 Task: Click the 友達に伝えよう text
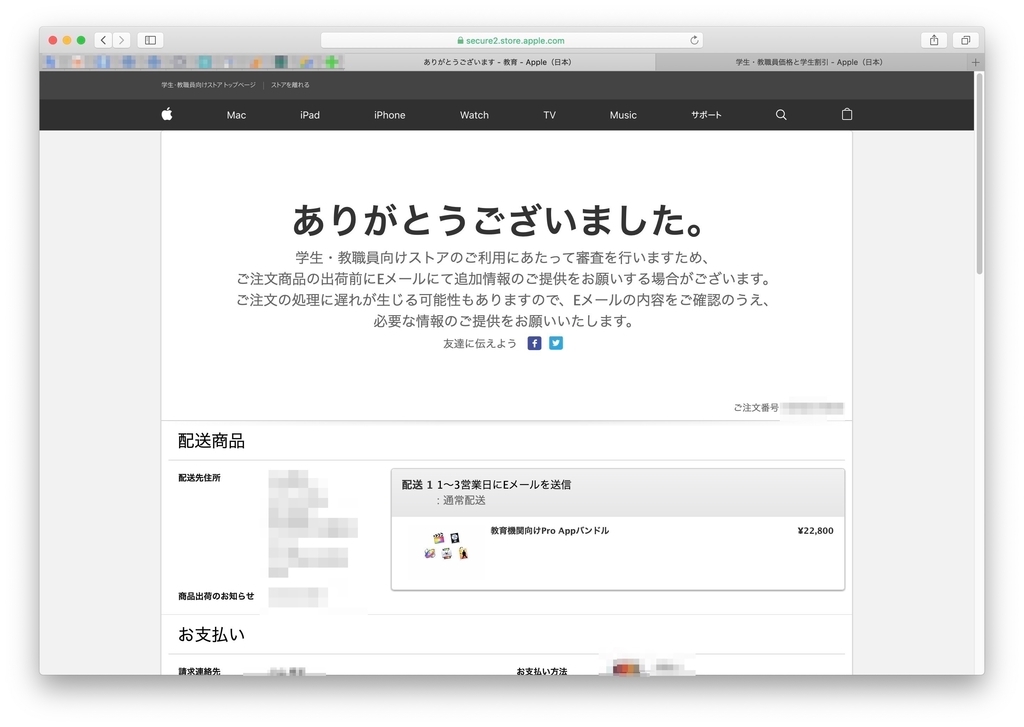[x=479, y=344]
